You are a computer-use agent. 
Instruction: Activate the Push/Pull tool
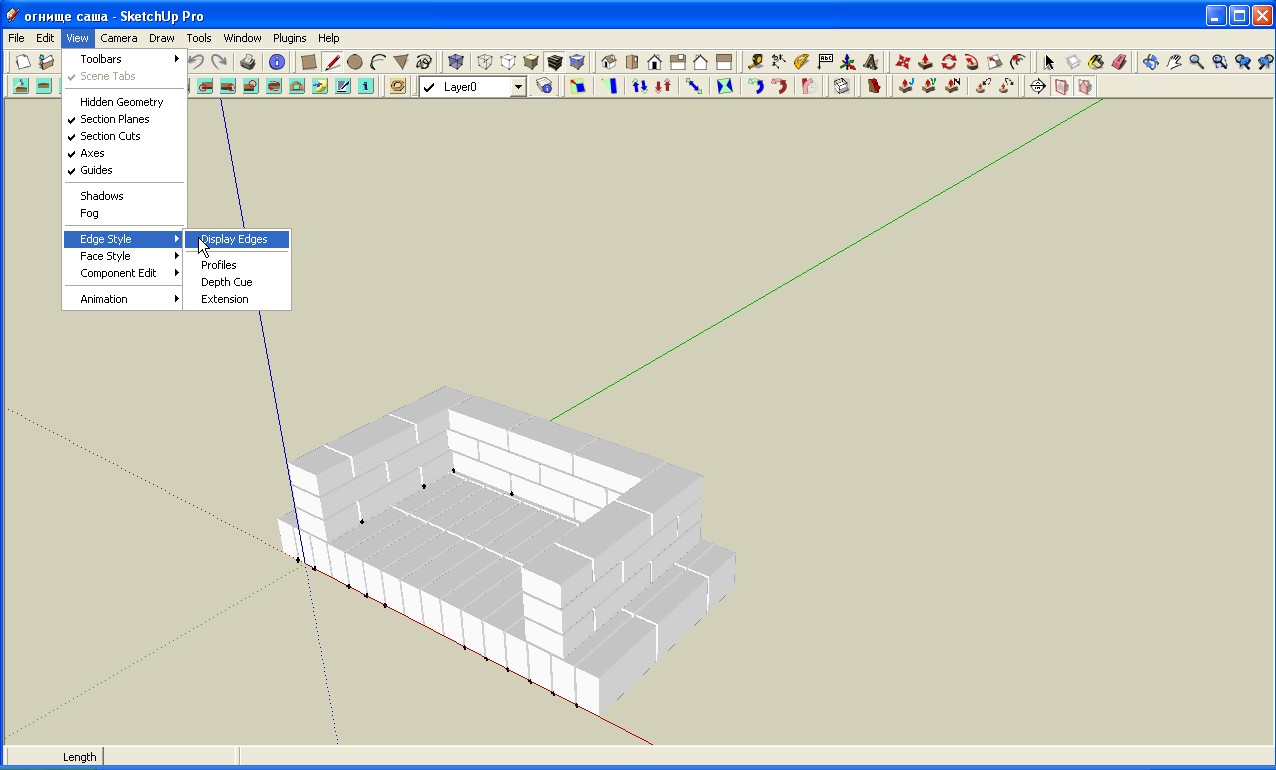coord(926,62)
